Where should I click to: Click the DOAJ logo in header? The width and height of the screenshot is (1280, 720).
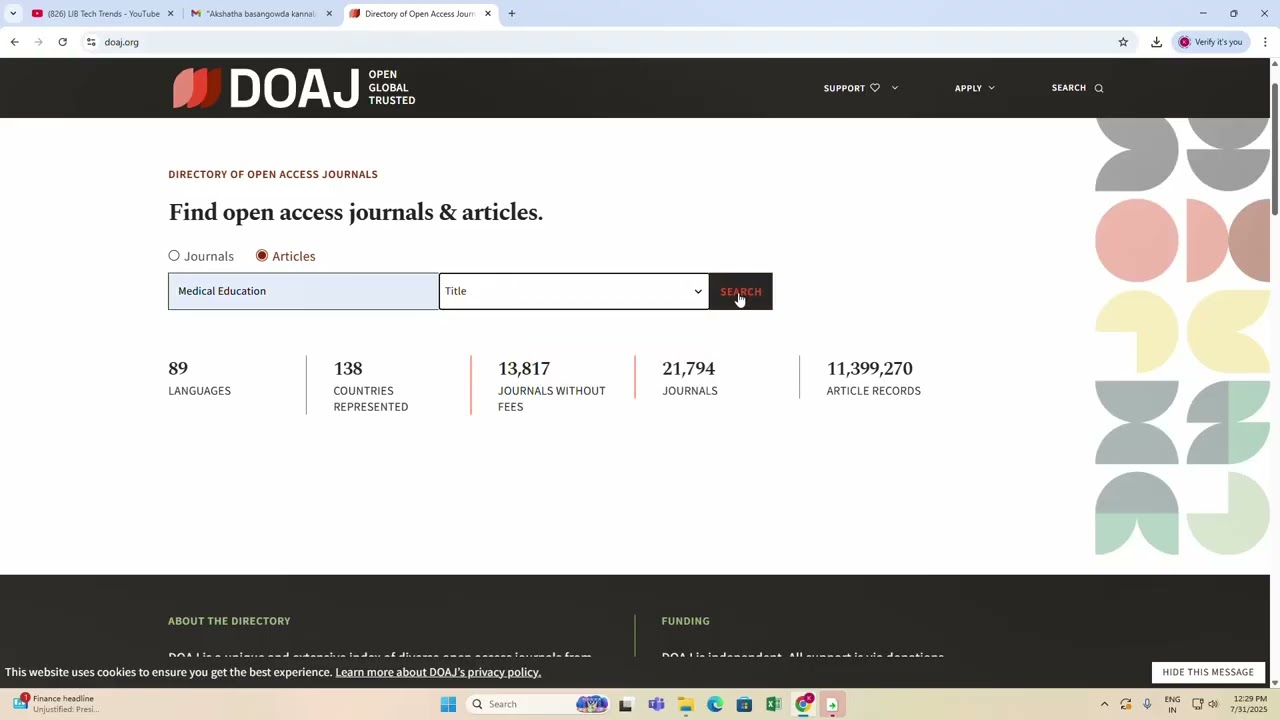pyautogui.click(x=294, y=88)
